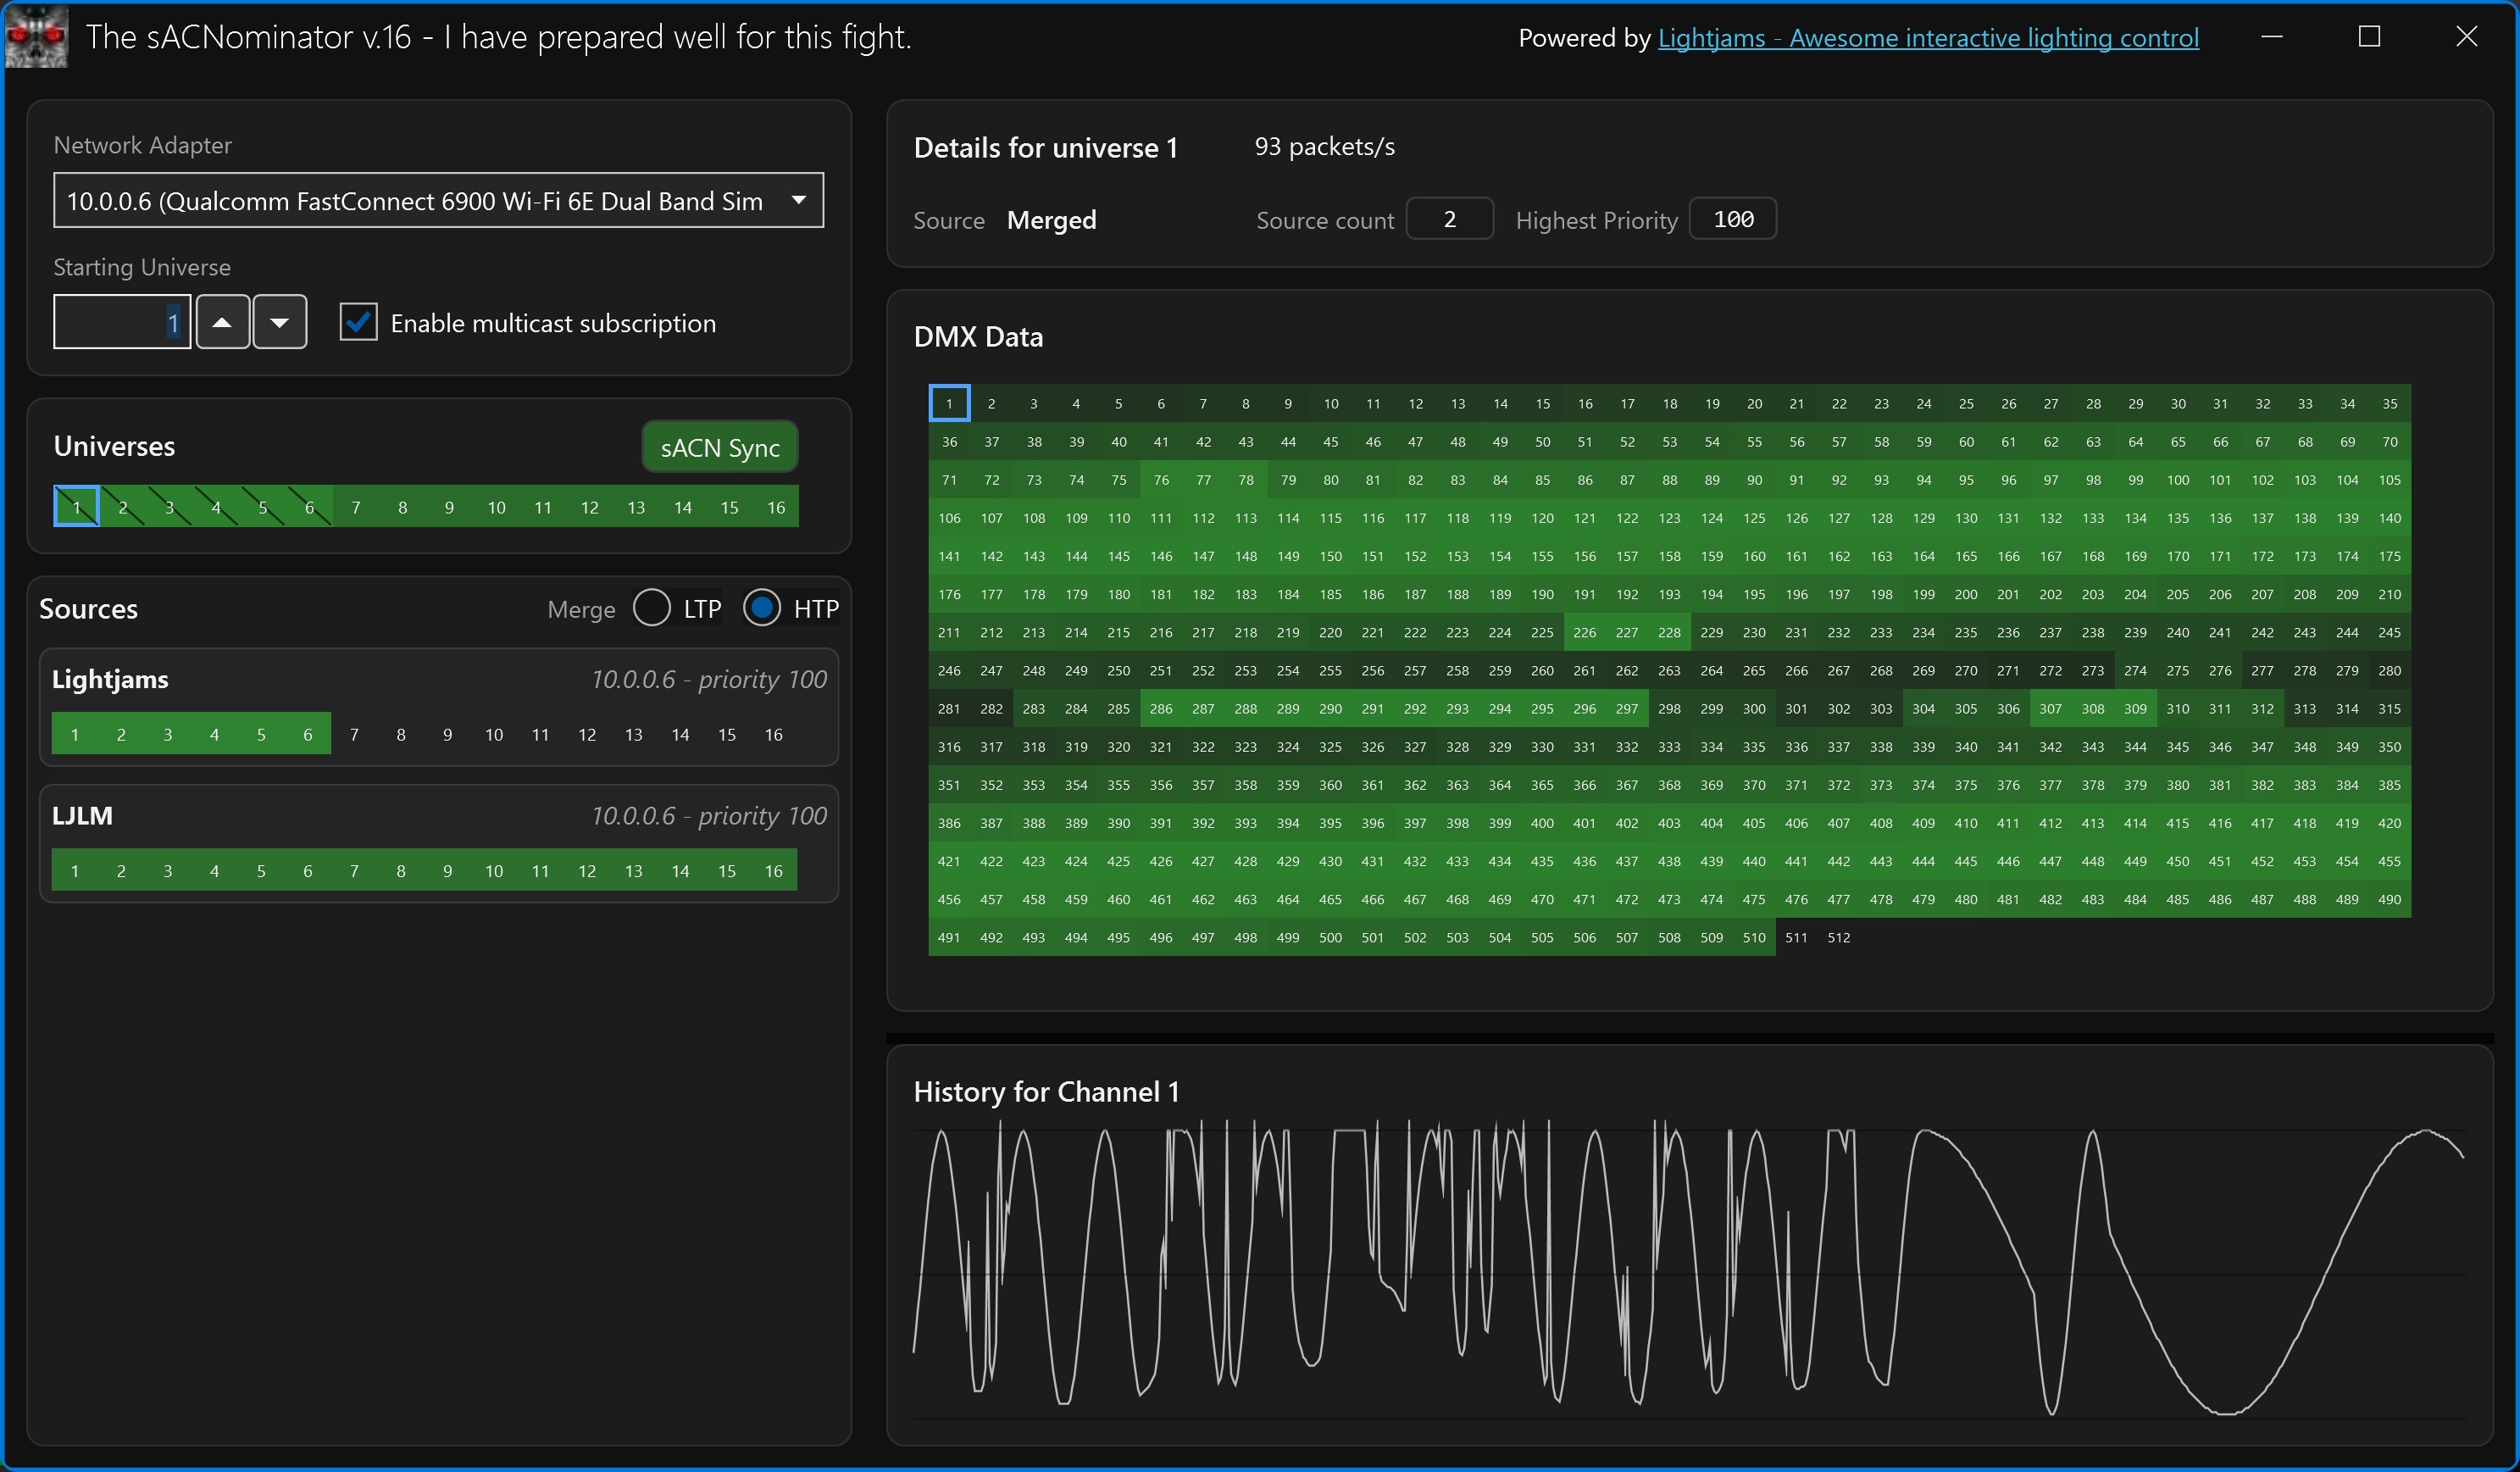This screenshot has height=1472, width=2520.
Task: Select universe 1 in Universes strip
Action: 76,507
